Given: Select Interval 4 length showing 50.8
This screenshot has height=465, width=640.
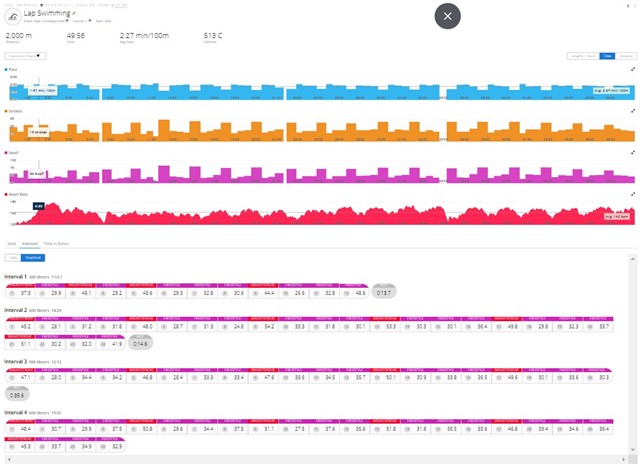Looking at the screenshot, I should (142, 427).
